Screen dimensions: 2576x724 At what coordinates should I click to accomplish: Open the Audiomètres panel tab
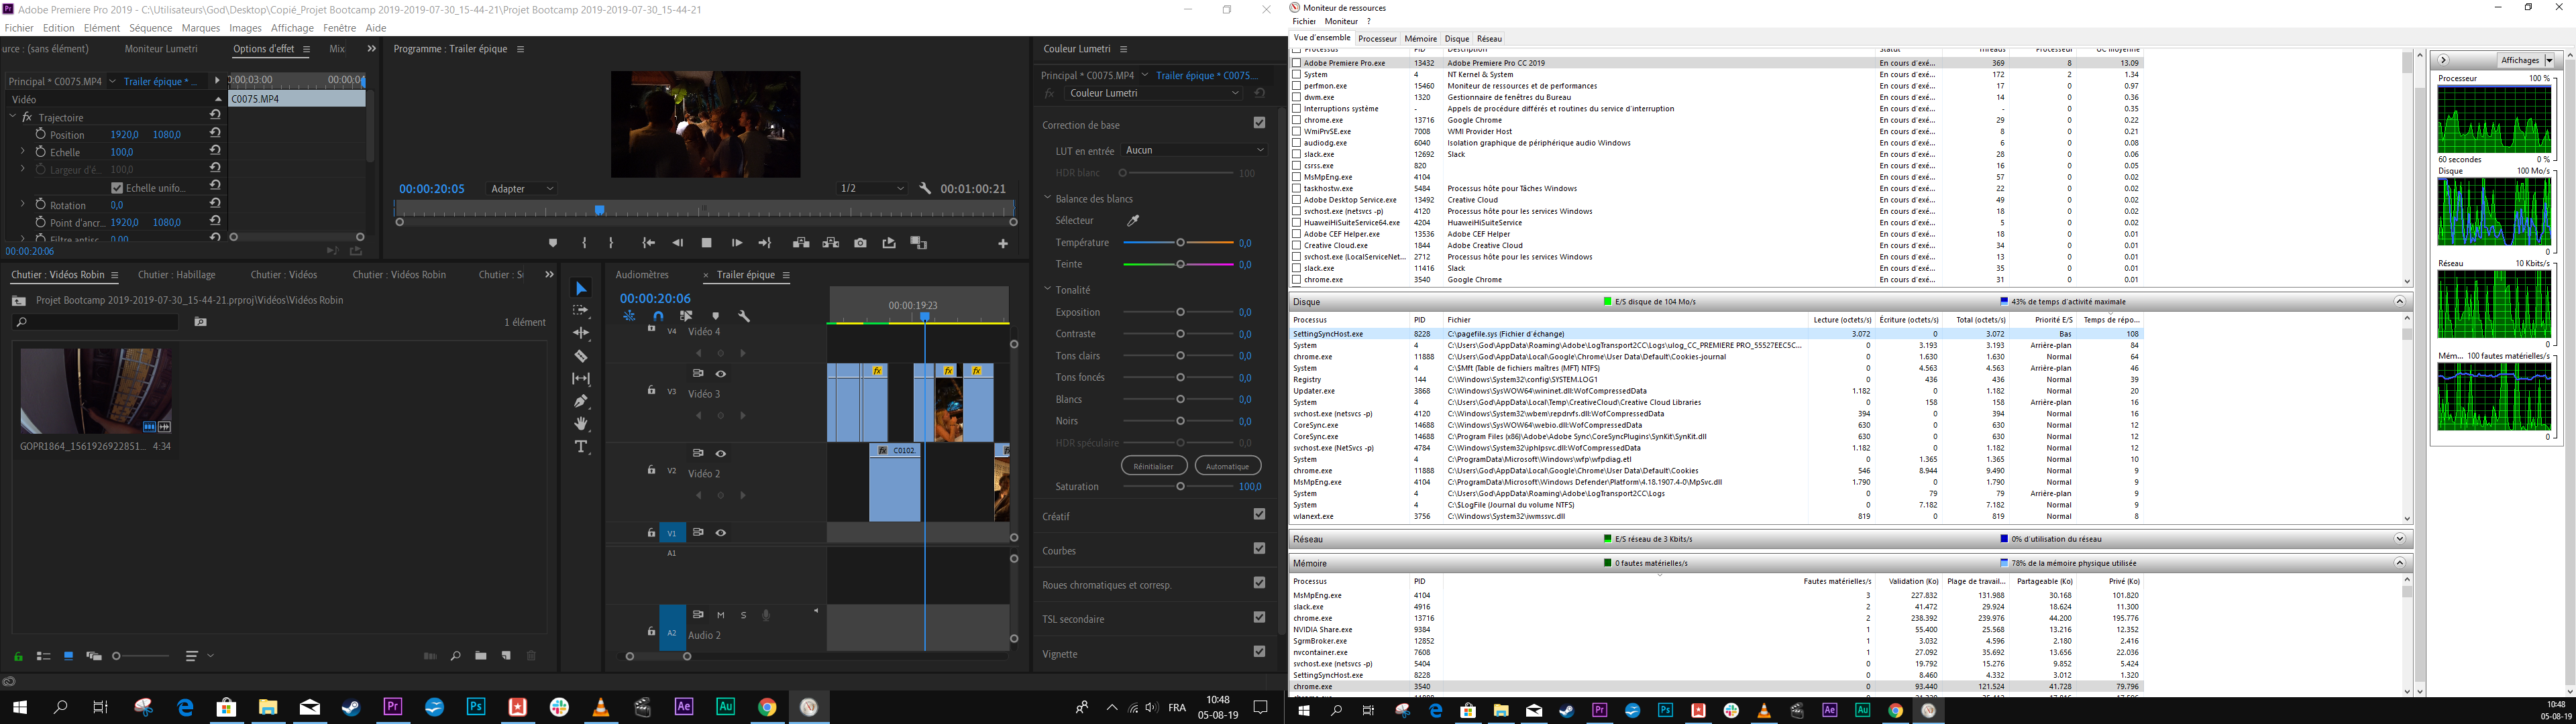(x=642, y=275)
